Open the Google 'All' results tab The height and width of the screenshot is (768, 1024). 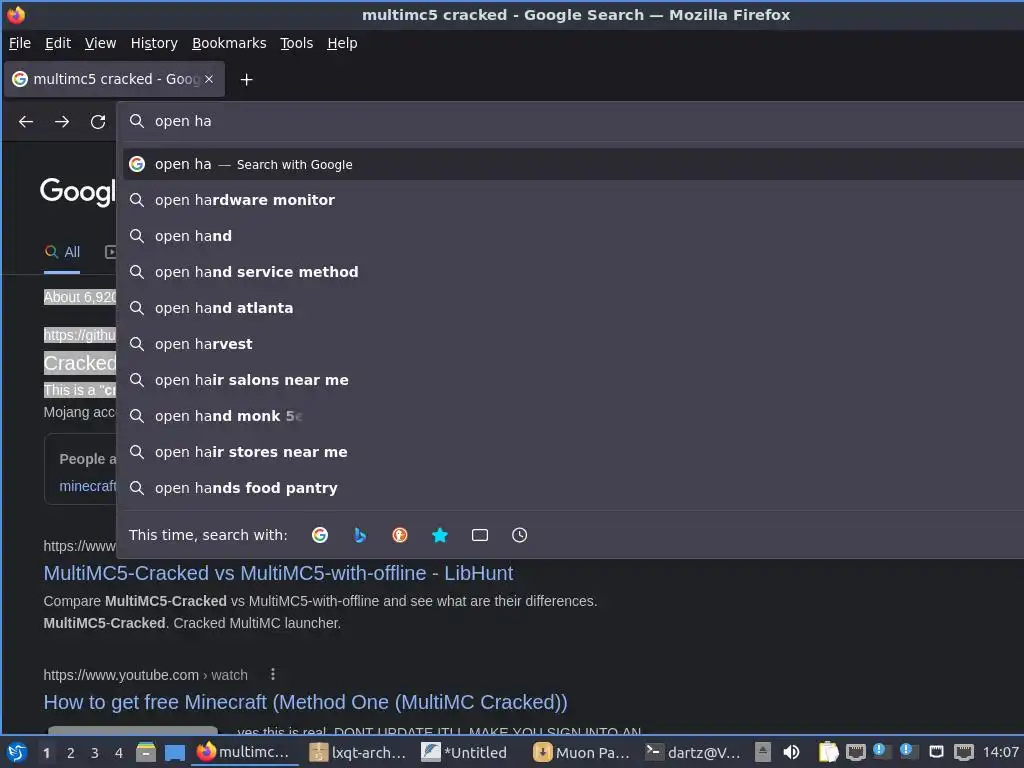coord(62,252)
